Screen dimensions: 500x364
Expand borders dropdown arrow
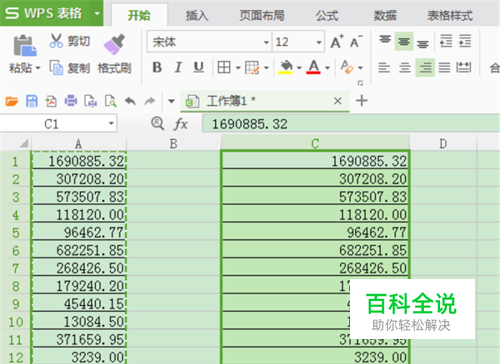pos(238,68)
